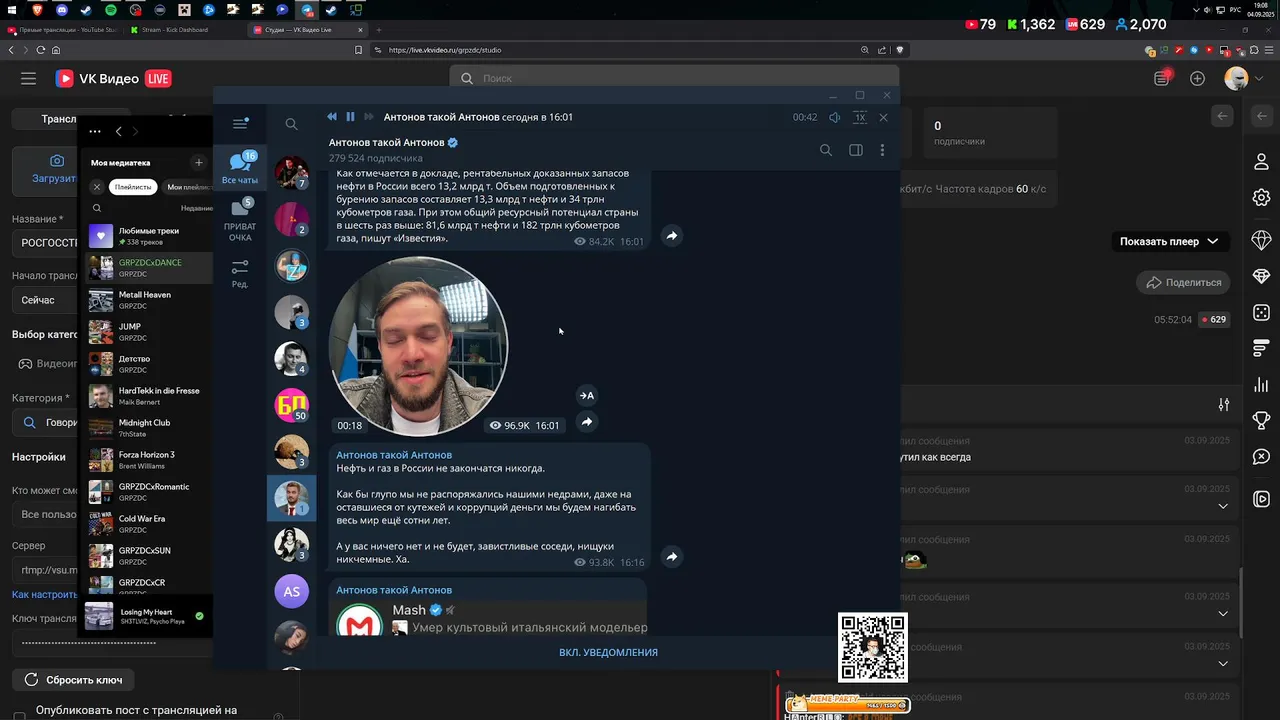Open VK Video main hamburger menu
Viewport: 1280px width, 720px height.
pyautogui.click(x=28, y=78)
